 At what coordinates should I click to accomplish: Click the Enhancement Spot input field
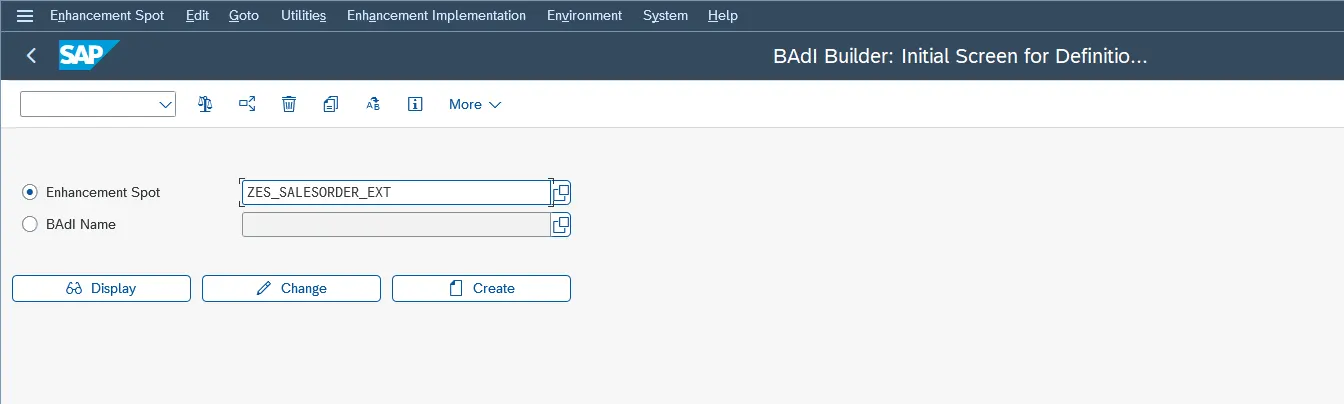pos(395,192)
